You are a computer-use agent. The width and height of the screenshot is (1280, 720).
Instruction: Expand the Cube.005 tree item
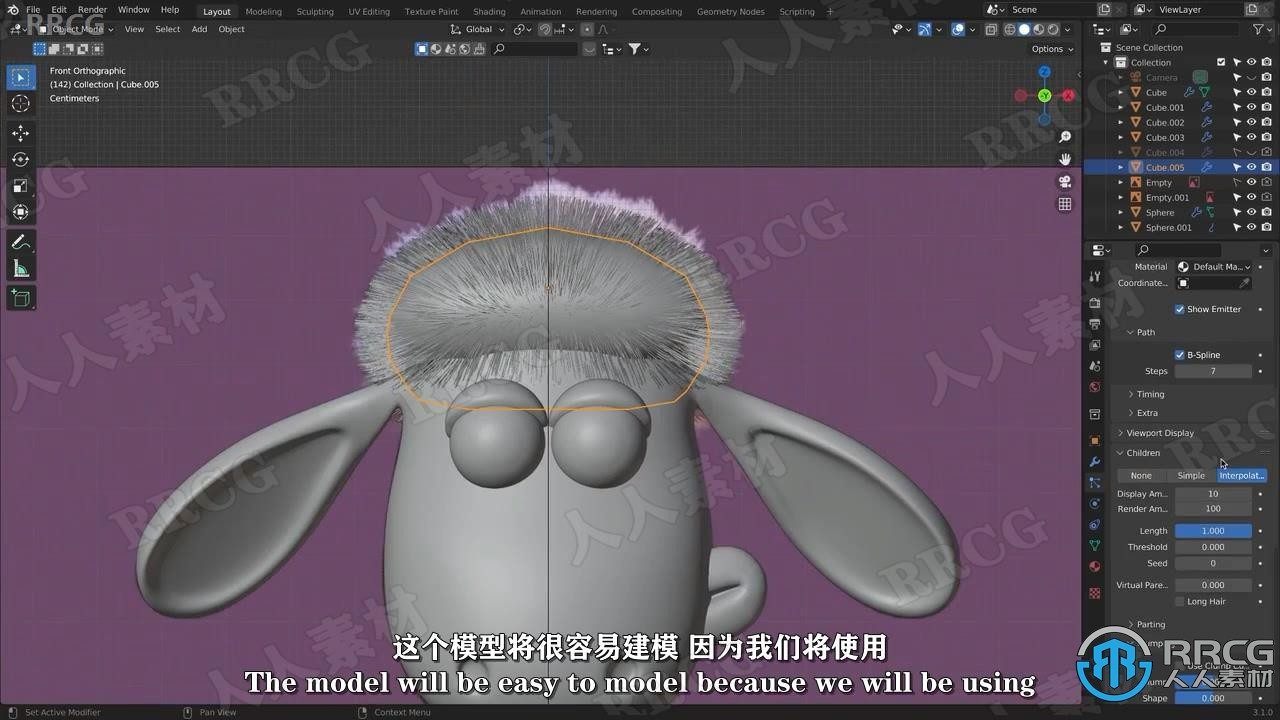(1121, 167)
